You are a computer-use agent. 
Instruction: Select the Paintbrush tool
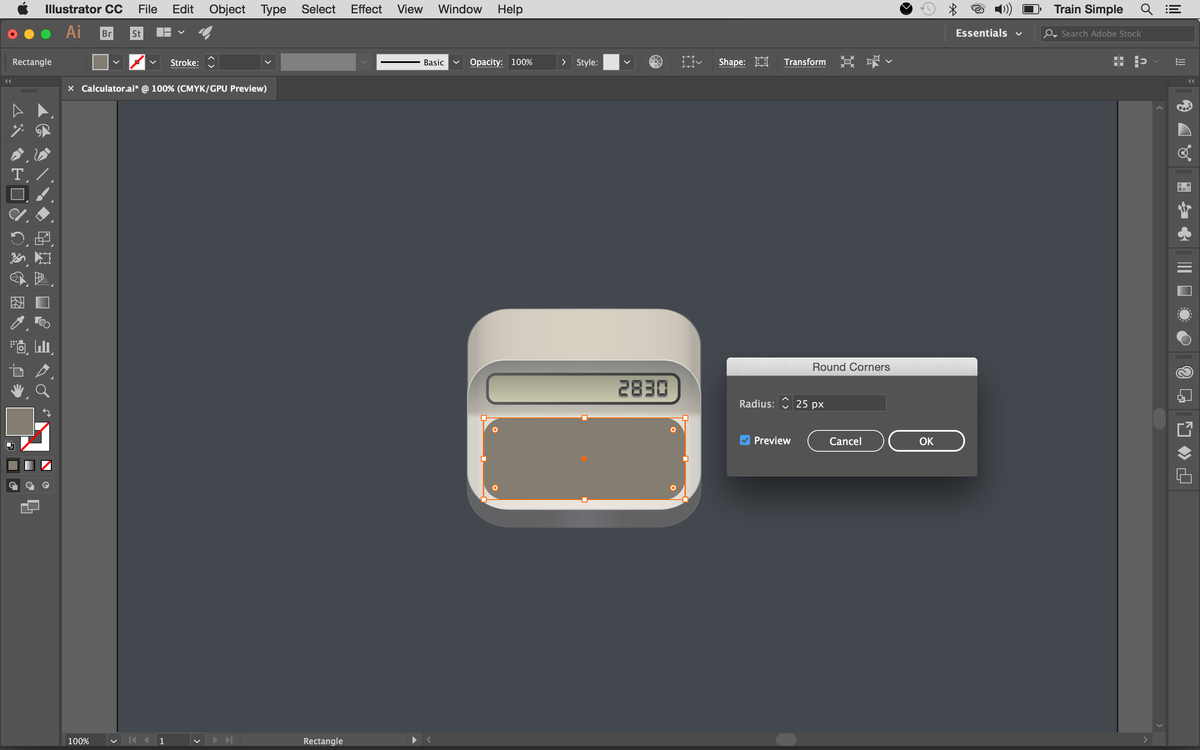coord(42,194)
